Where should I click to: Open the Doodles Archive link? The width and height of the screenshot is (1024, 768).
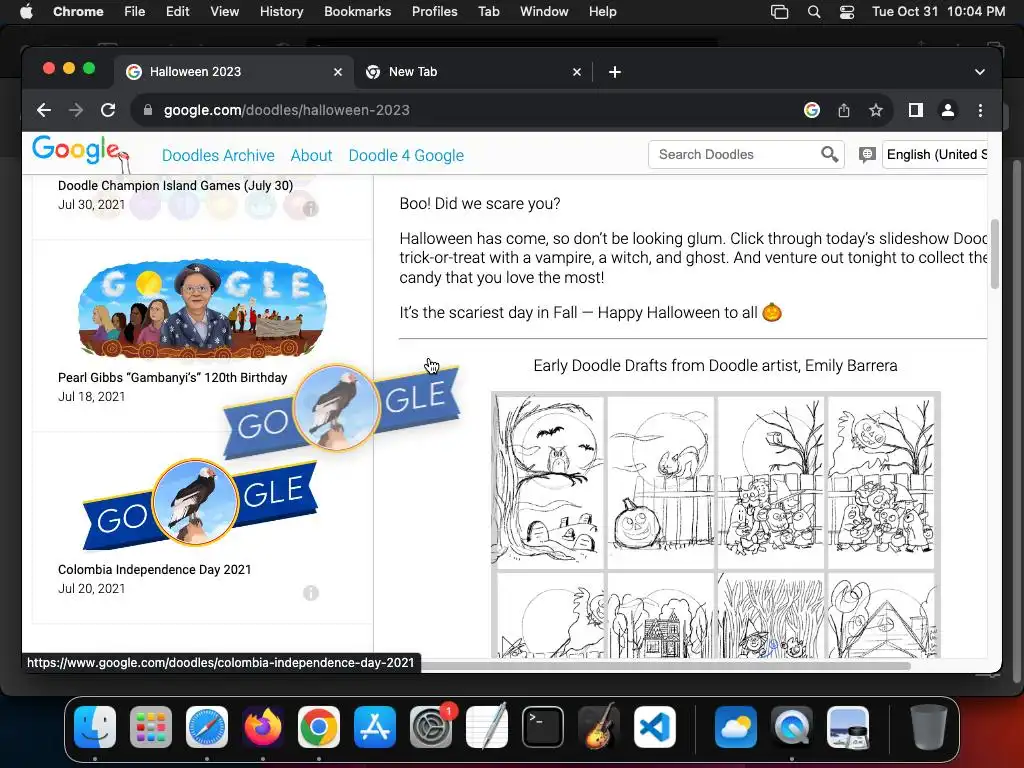pos(218,155)
